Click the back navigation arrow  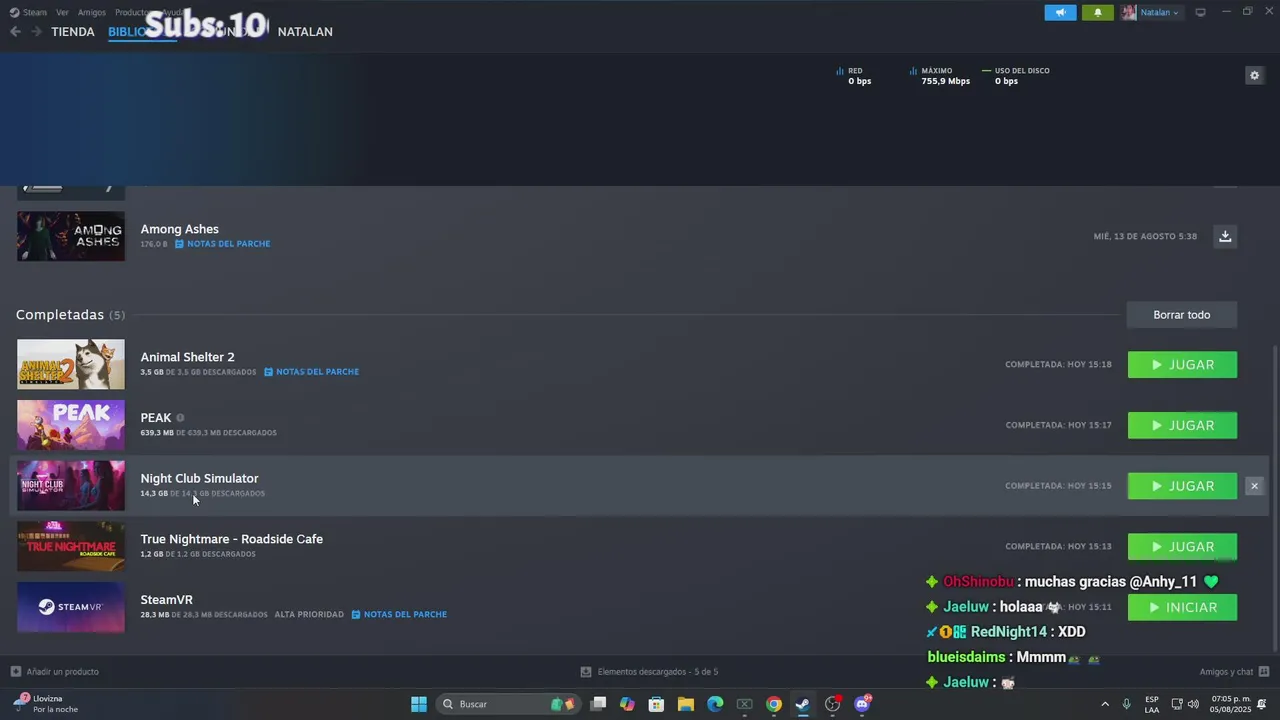(x=15, y=32)
